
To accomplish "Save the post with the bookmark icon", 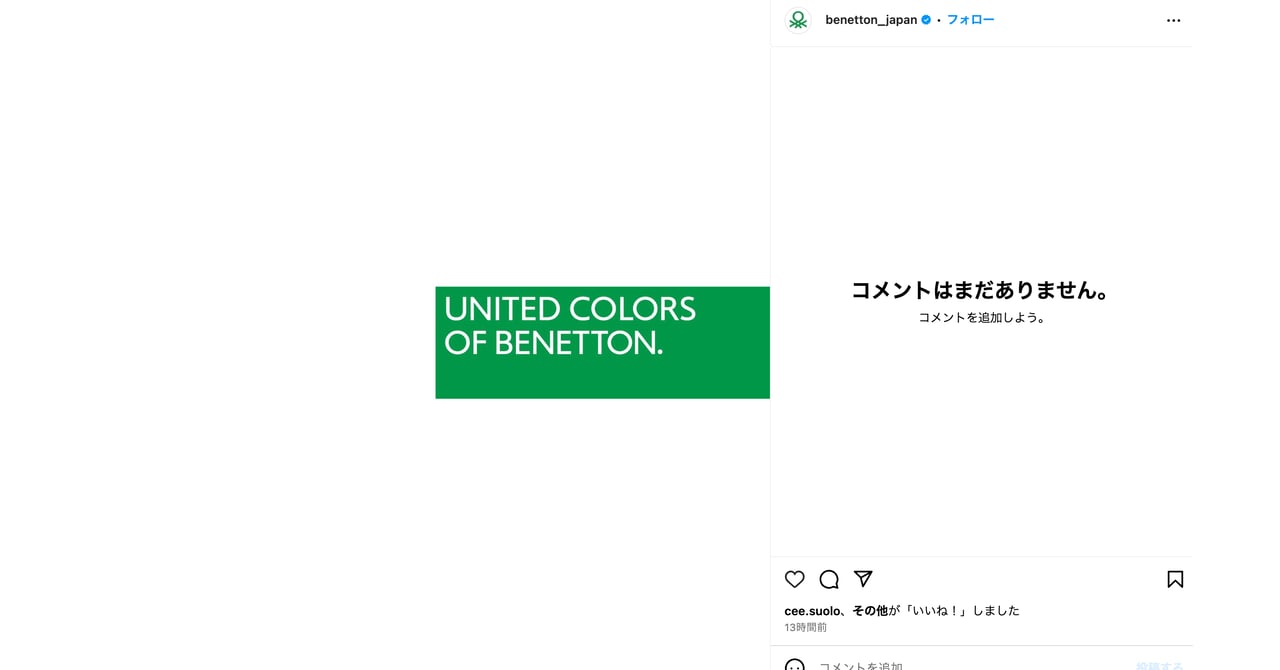I will coord(1175,579).
